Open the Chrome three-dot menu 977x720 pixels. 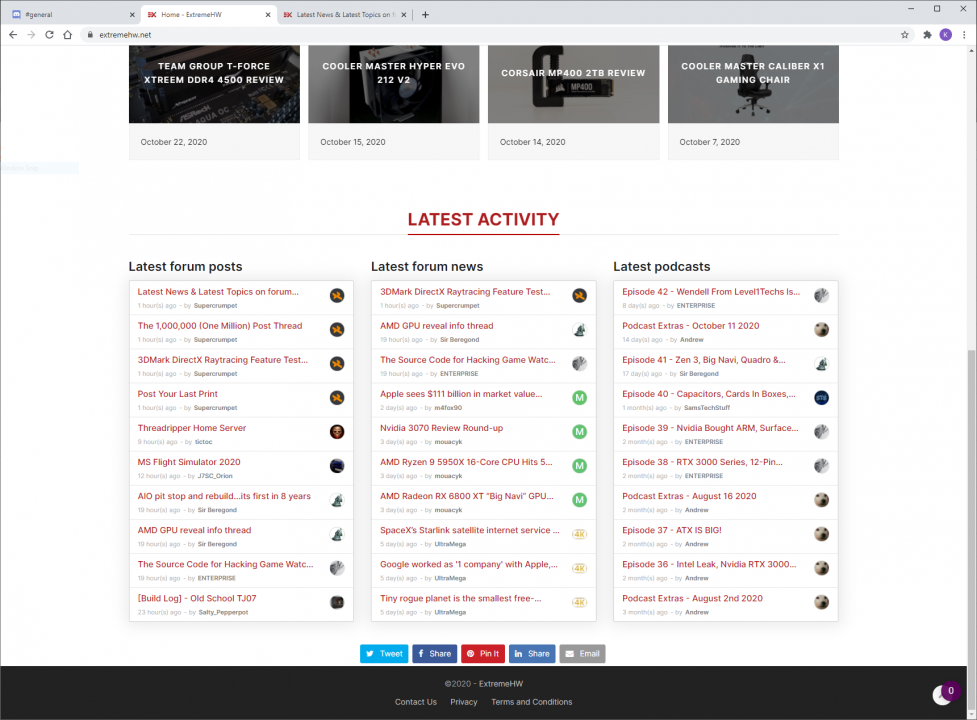963,33
